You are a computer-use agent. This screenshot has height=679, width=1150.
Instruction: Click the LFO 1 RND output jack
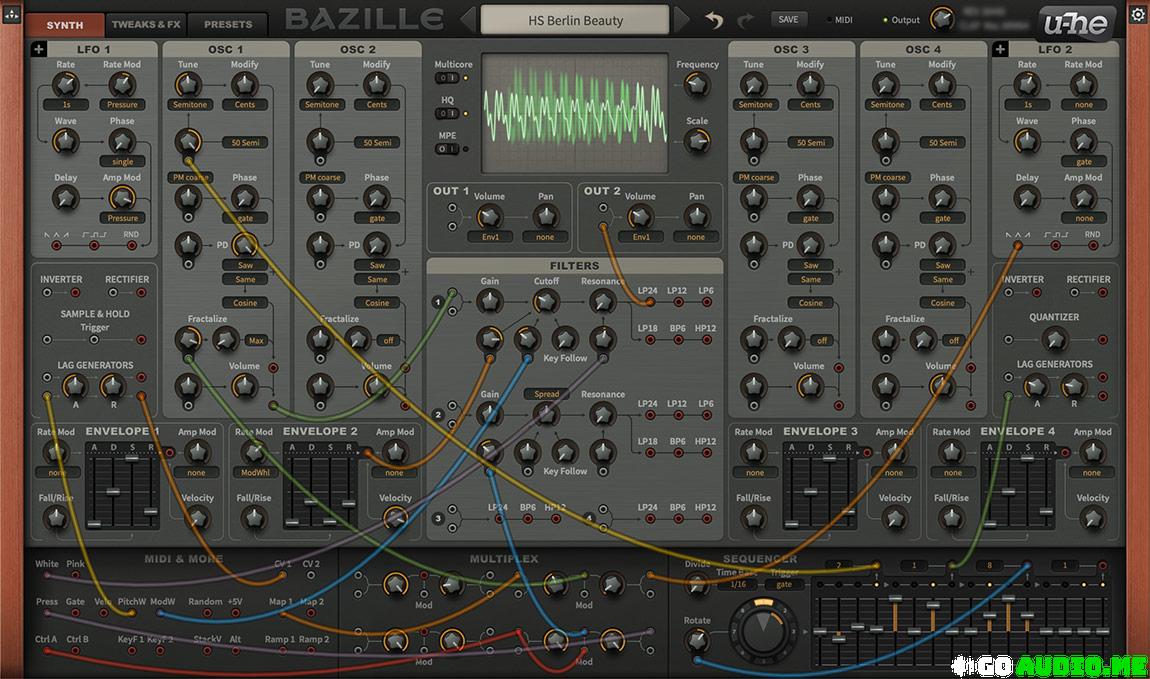[x=131, y=246]
